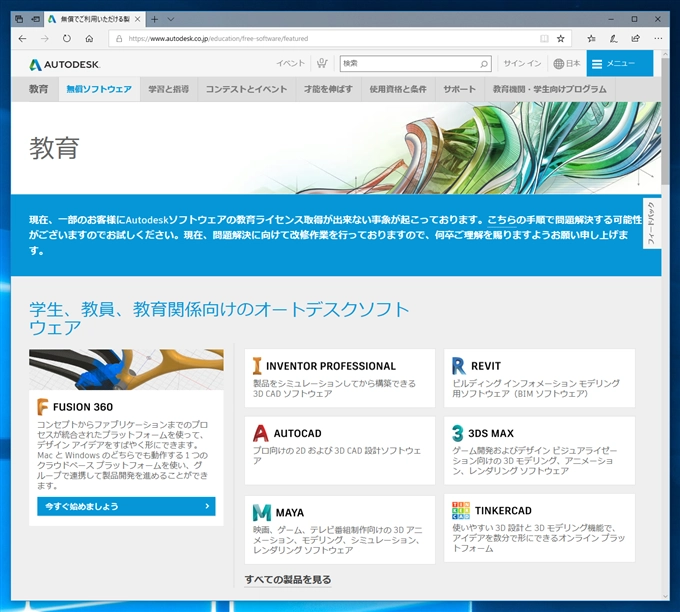Open the browser home page icon

click(x=89, y=39)
